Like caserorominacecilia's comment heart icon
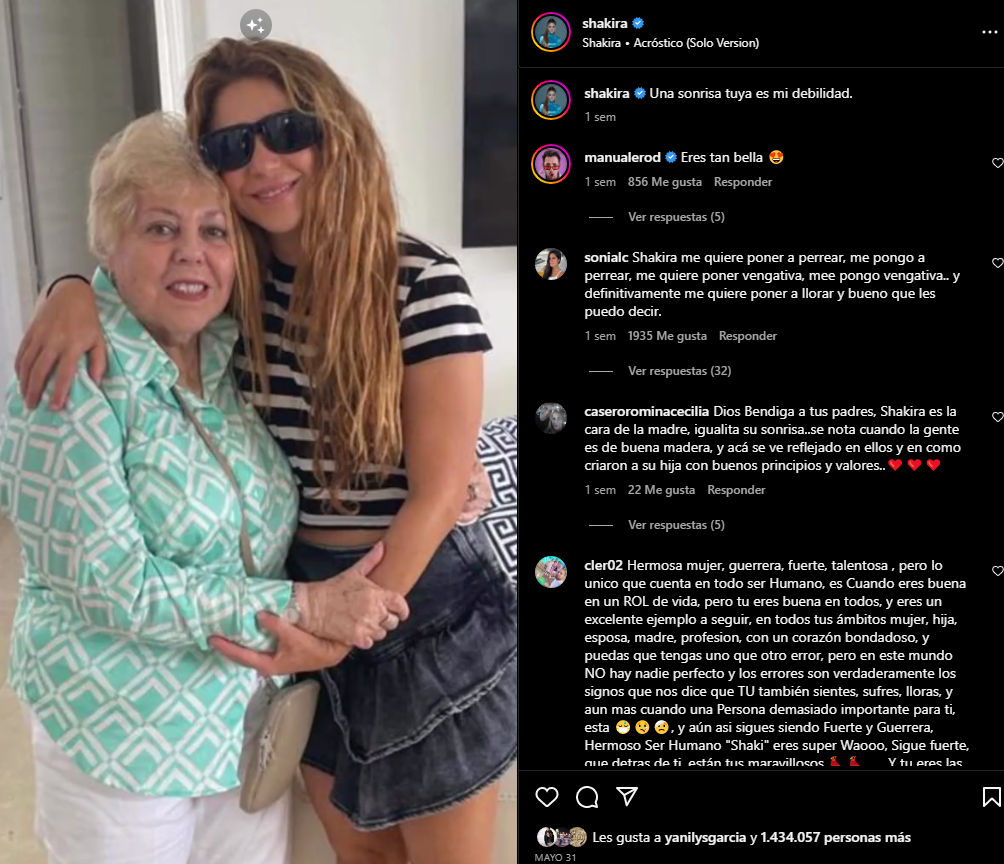This screenshot has height=864, width=1004. [x=998, y=417]
